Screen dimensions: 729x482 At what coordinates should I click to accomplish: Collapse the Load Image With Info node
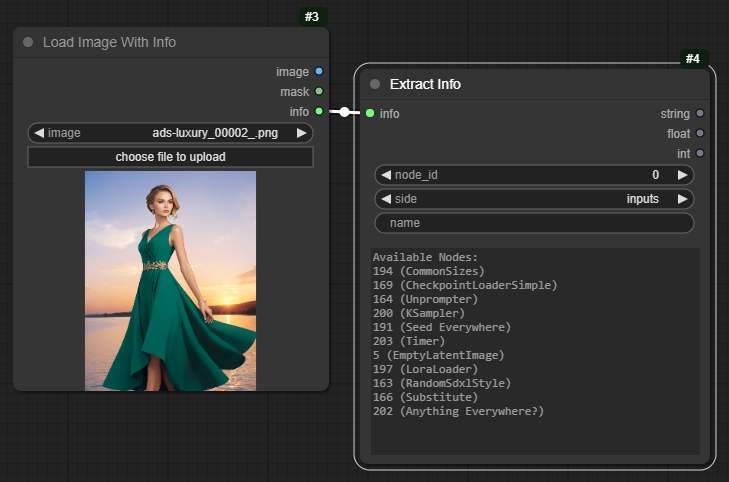[x=28, y=42]
